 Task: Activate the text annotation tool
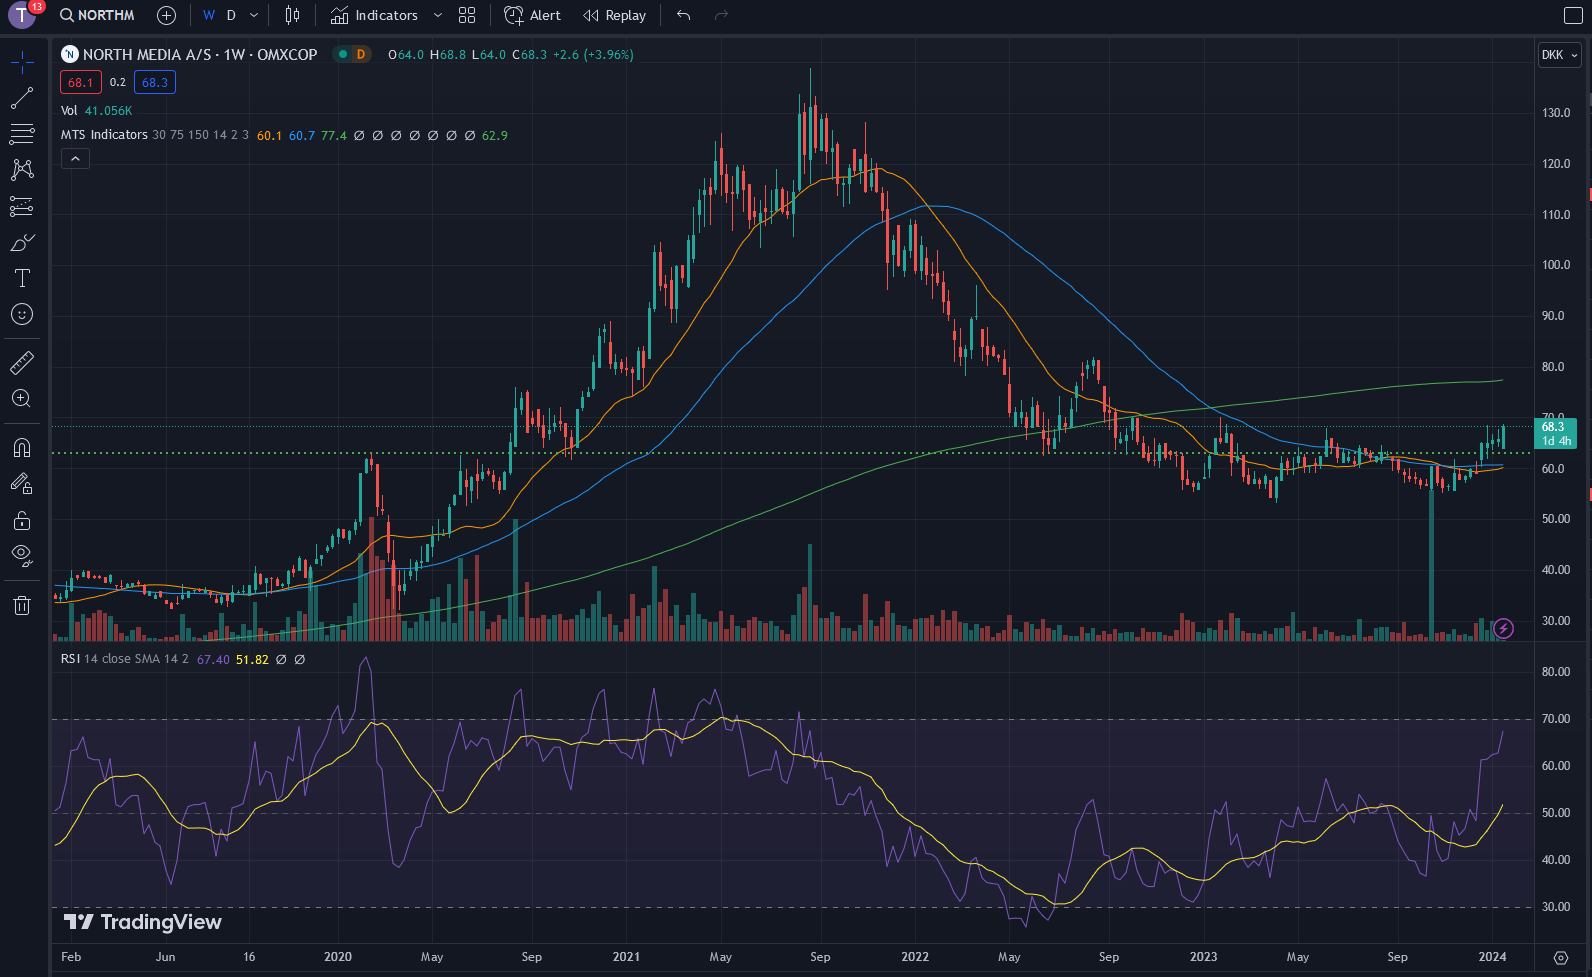click(x=22, y=278)
